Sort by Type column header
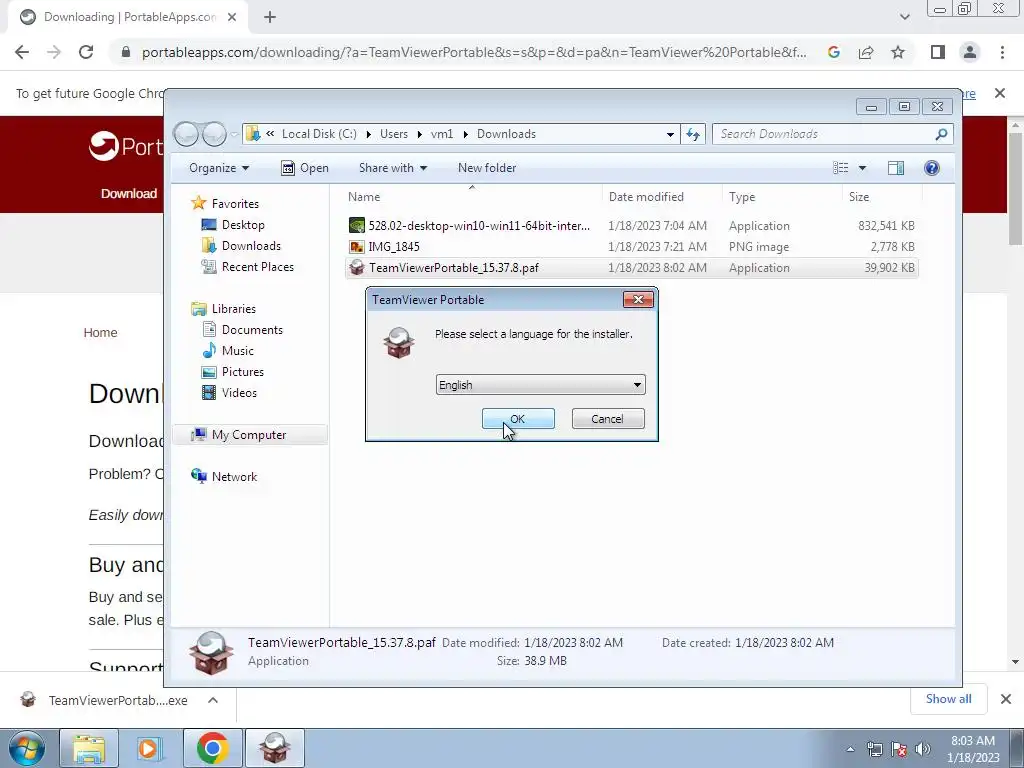The image size is (1024, 768). [x=742, y=197]
